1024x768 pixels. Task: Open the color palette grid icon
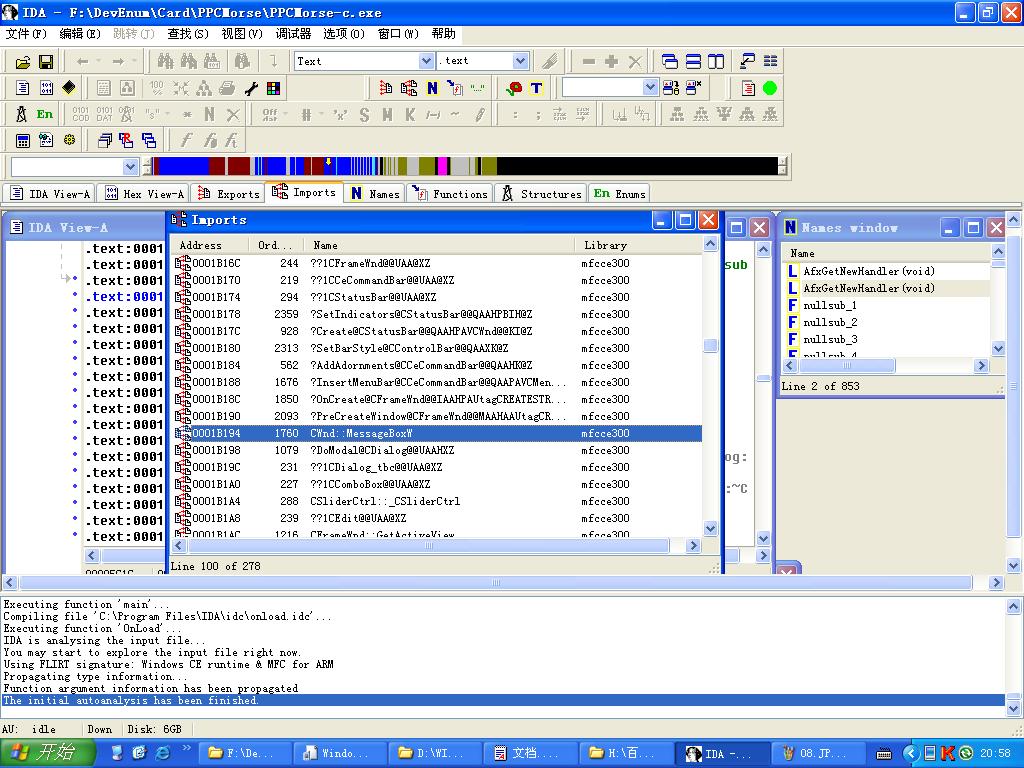click(x=274, y=88)
